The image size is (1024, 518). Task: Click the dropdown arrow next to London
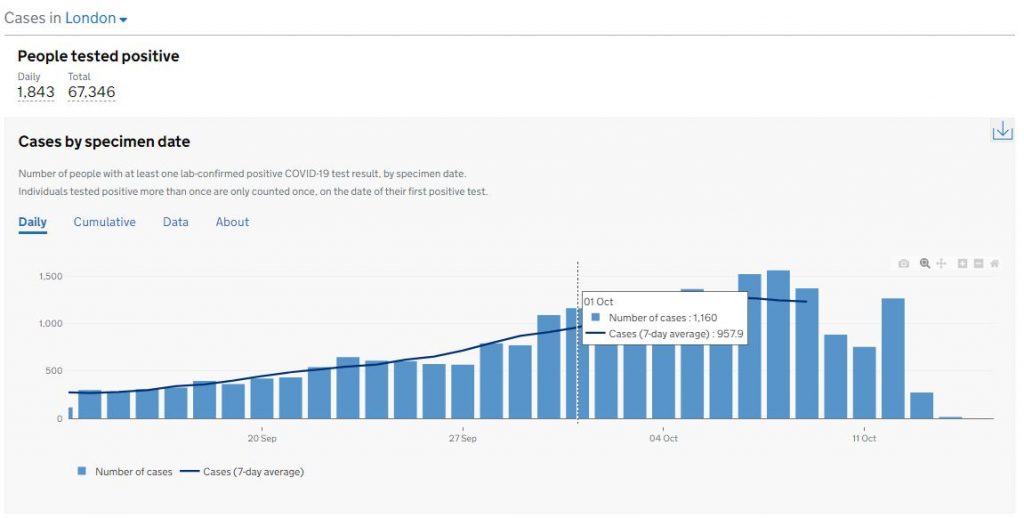coord(123,21)
